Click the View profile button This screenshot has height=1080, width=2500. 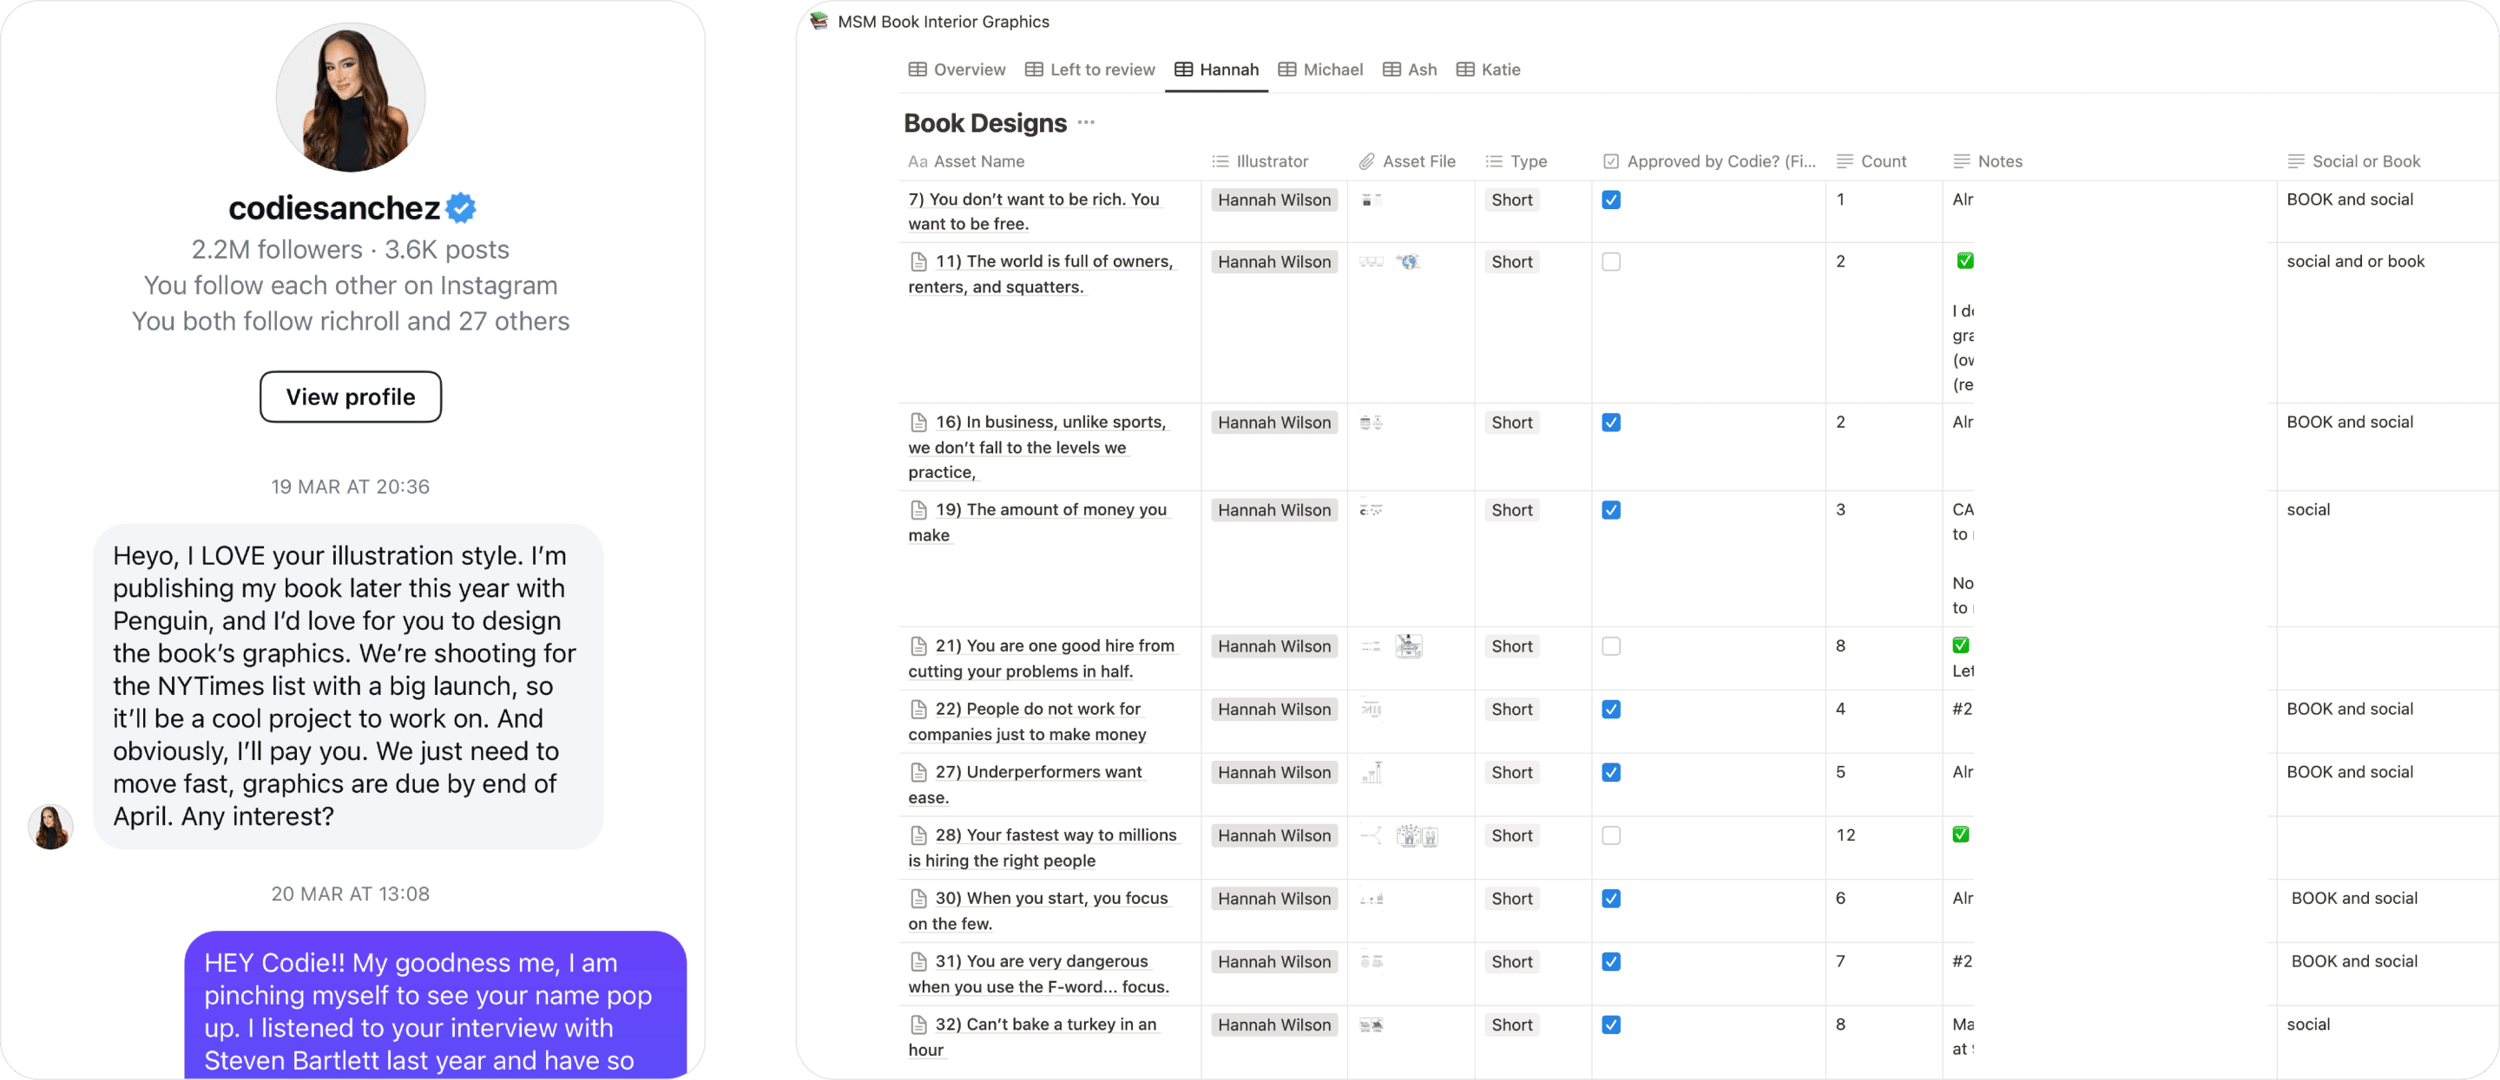click(350, 397)
